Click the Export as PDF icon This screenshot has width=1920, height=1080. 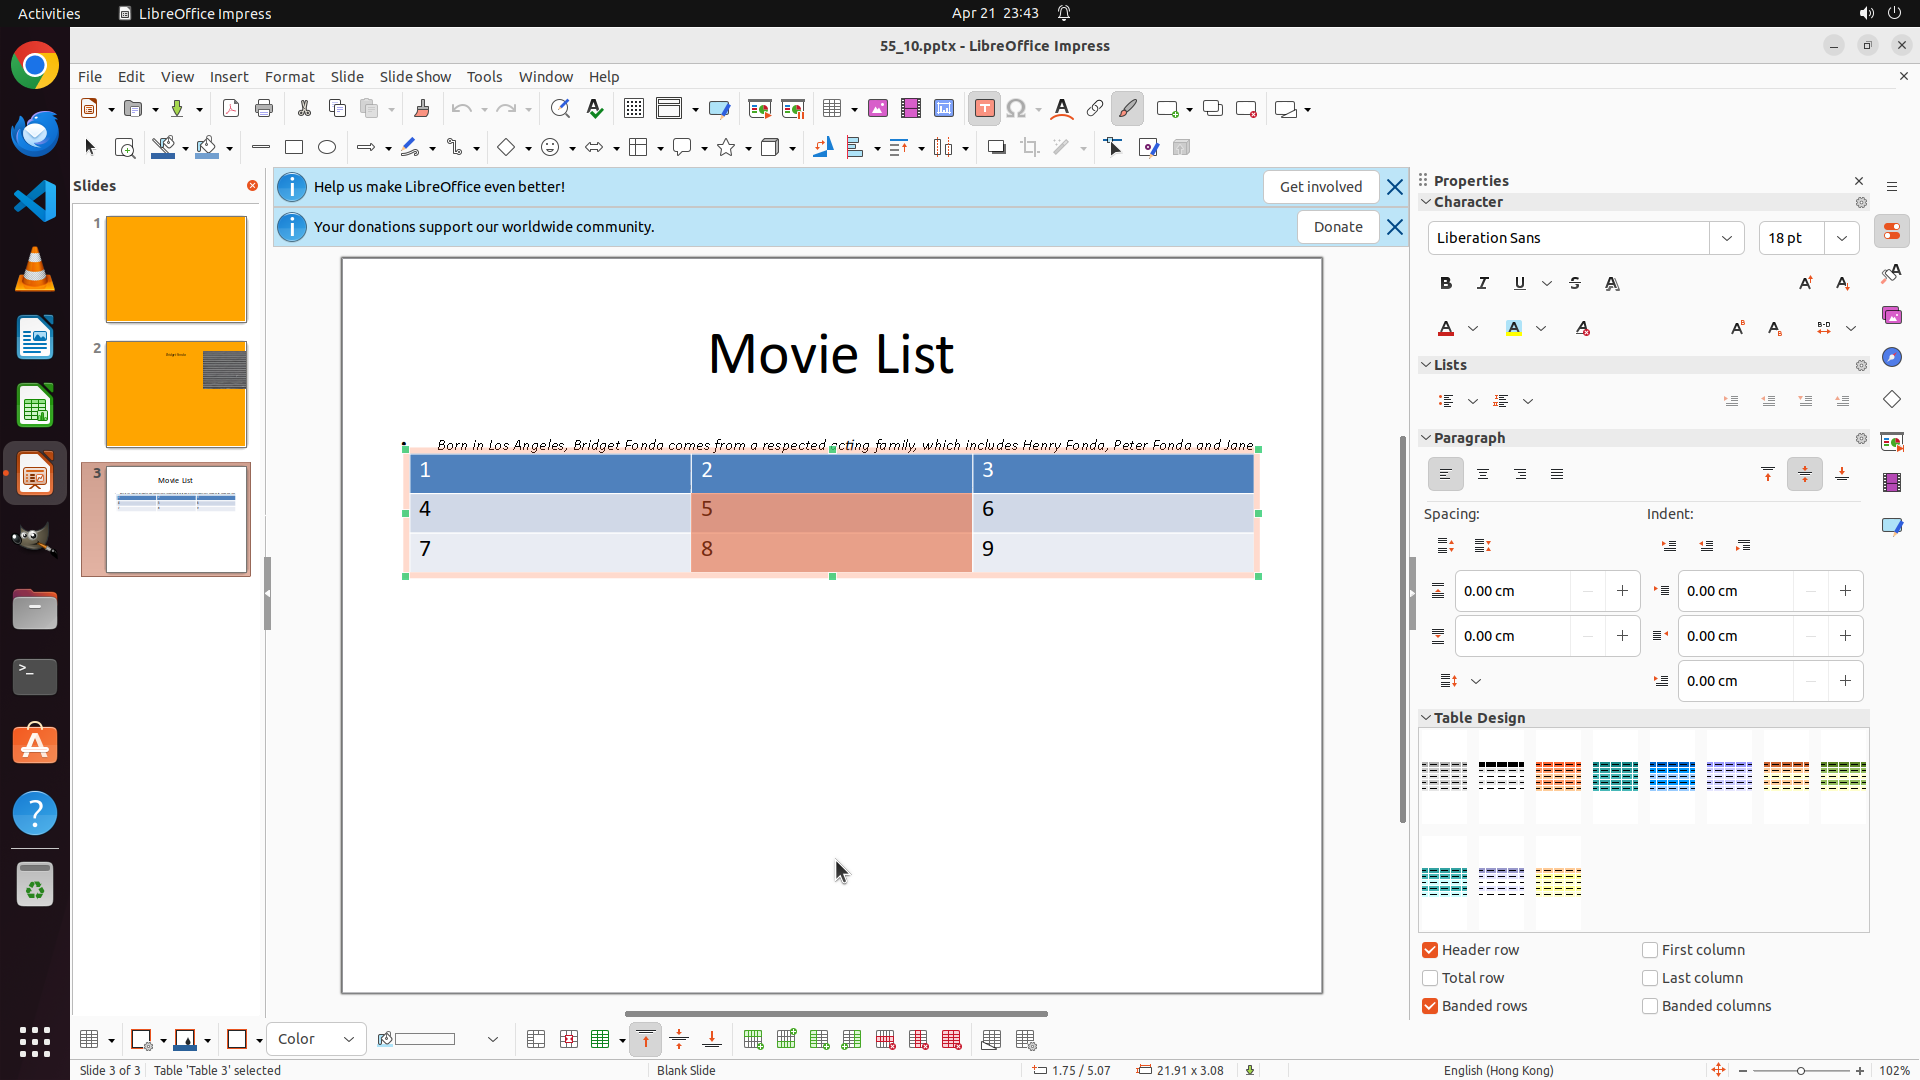tap(231, 109)
